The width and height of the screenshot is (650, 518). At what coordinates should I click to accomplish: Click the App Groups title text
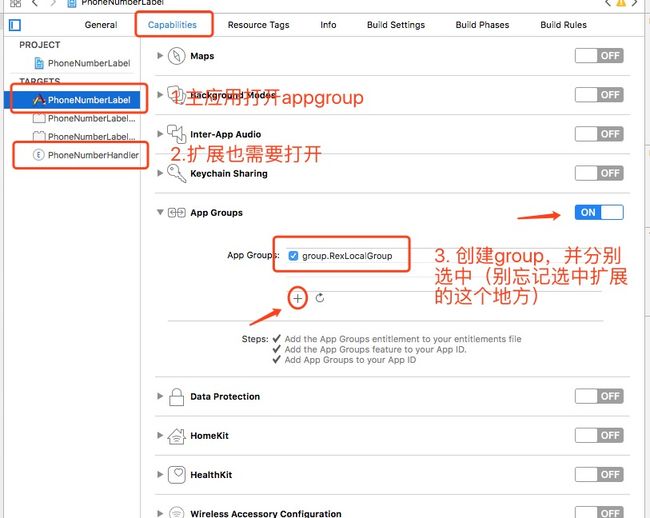(216, 213)
